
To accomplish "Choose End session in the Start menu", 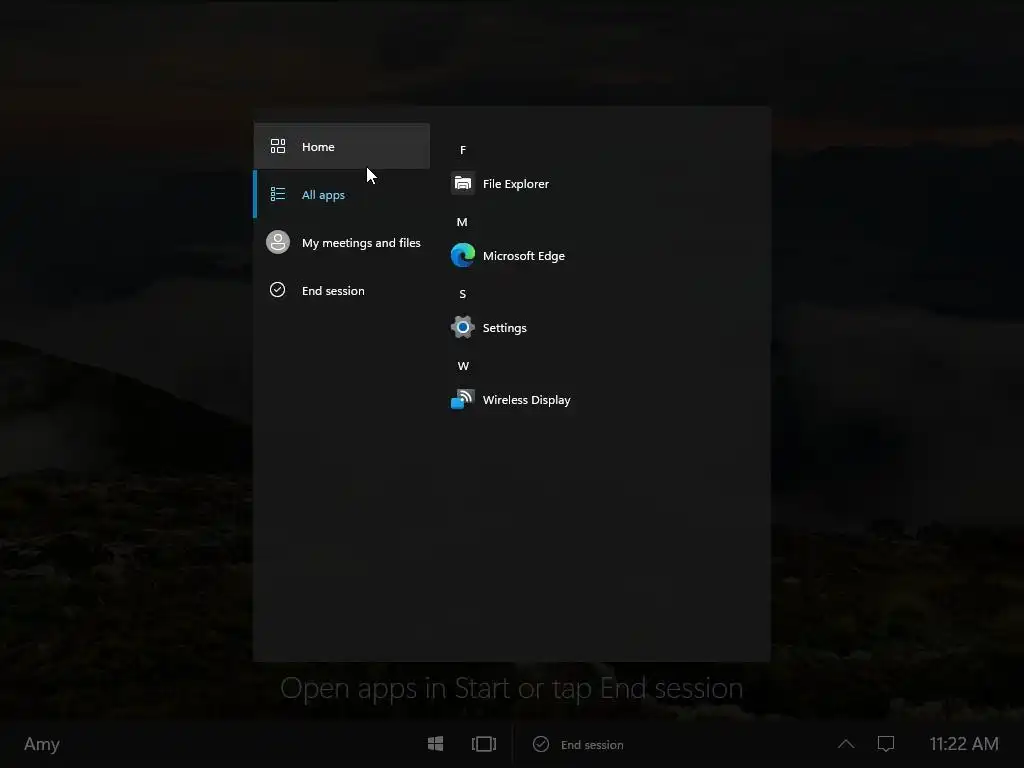I will coord(342,291).
